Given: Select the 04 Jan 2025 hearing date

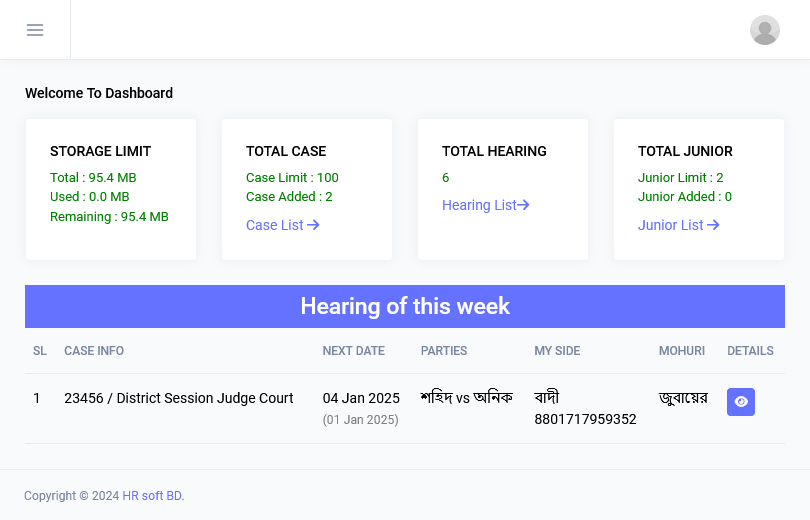Looking at the screenshot, I should tap(361, 398).
